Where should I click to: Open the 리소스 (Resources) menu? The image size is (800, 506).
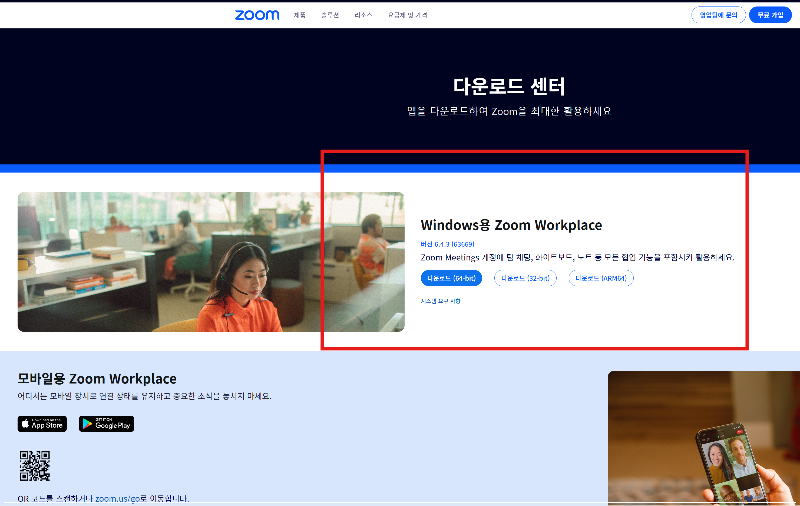[x=363, y=15]
